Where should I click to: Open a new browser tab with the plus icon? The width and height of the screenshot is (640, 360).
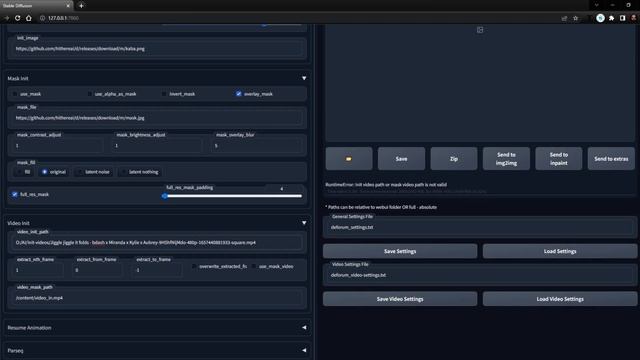[x=81, y=5]
